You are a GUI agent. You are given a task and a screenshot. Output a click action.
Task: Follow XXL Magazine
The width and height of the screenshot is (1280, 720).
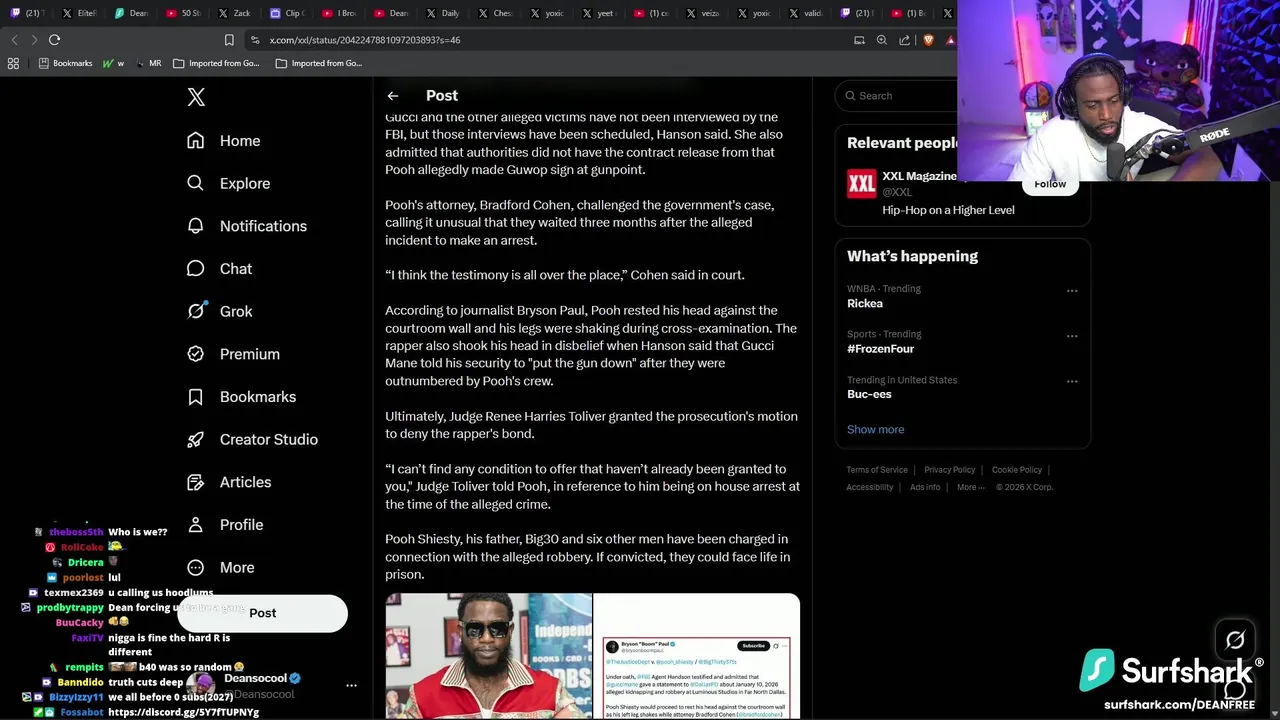(x=1050, y=184)
